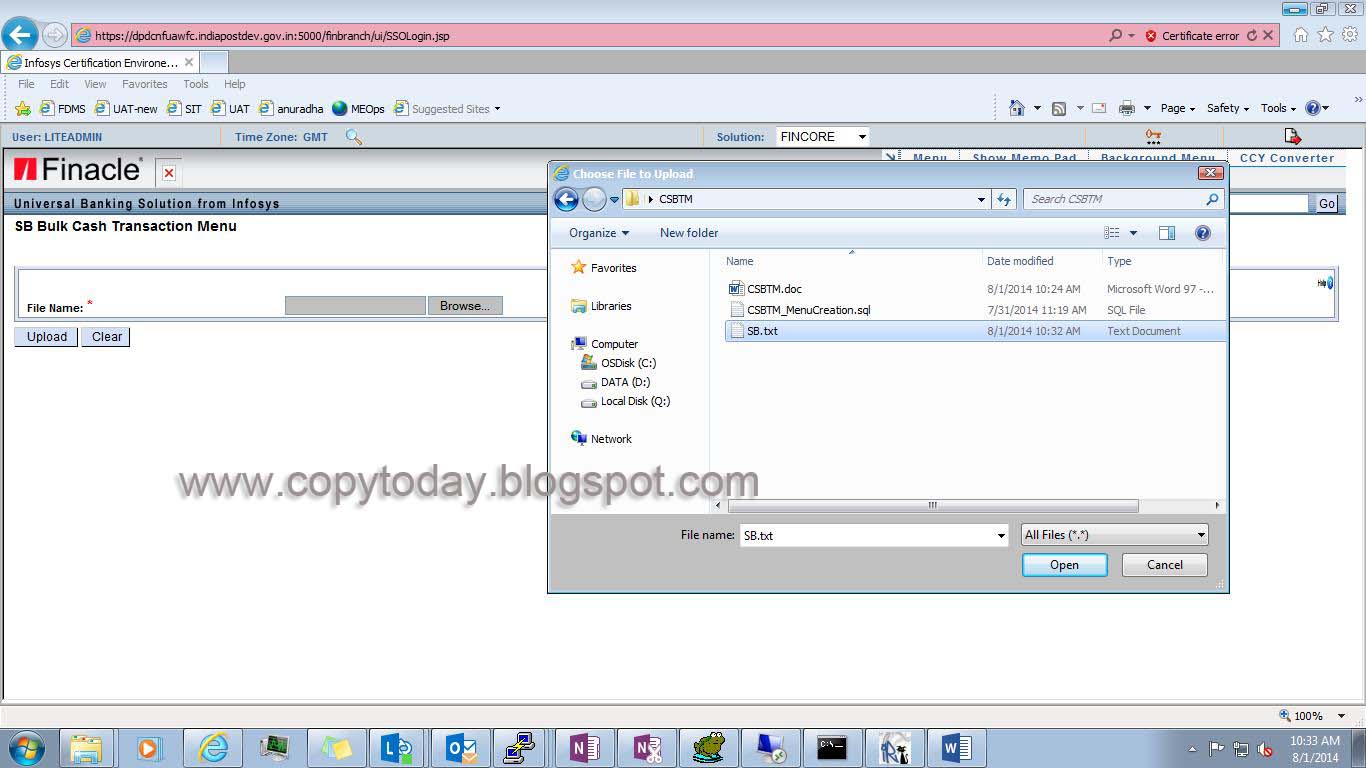
Task: Select the Infosys Certification Environment tab
Action: point(100,62)
